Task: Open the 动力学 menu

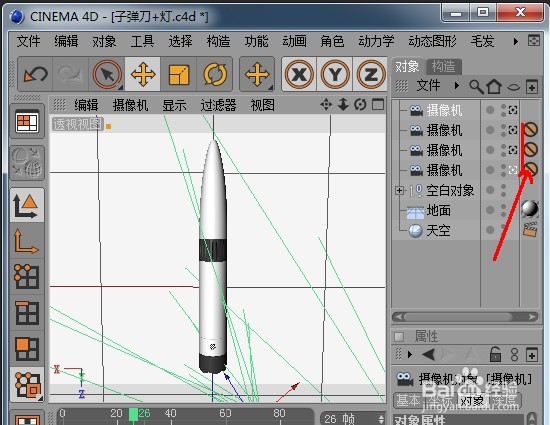Action: (x=376, y=41)
